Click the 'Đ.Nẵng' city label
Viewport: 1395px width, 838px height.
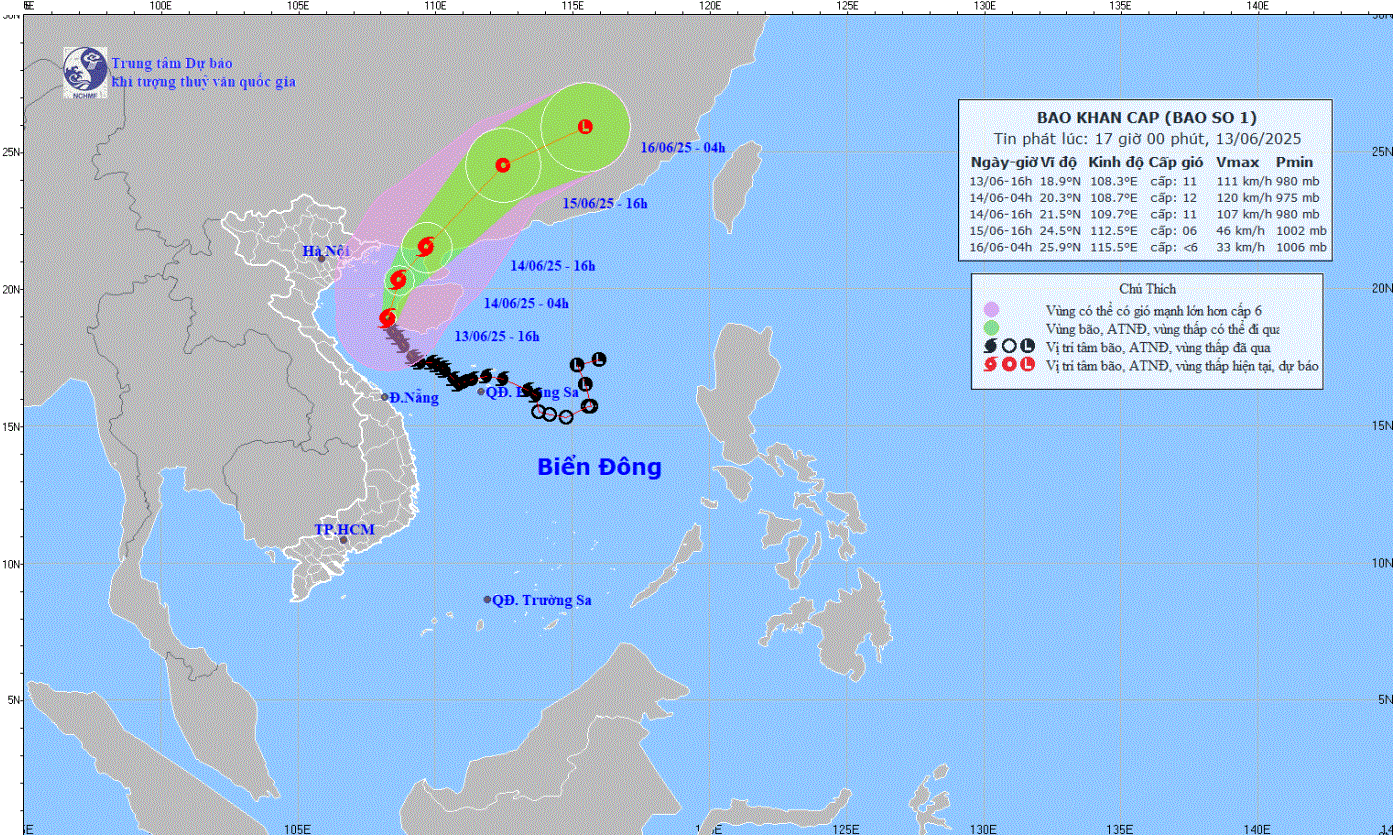pos(415,398)
